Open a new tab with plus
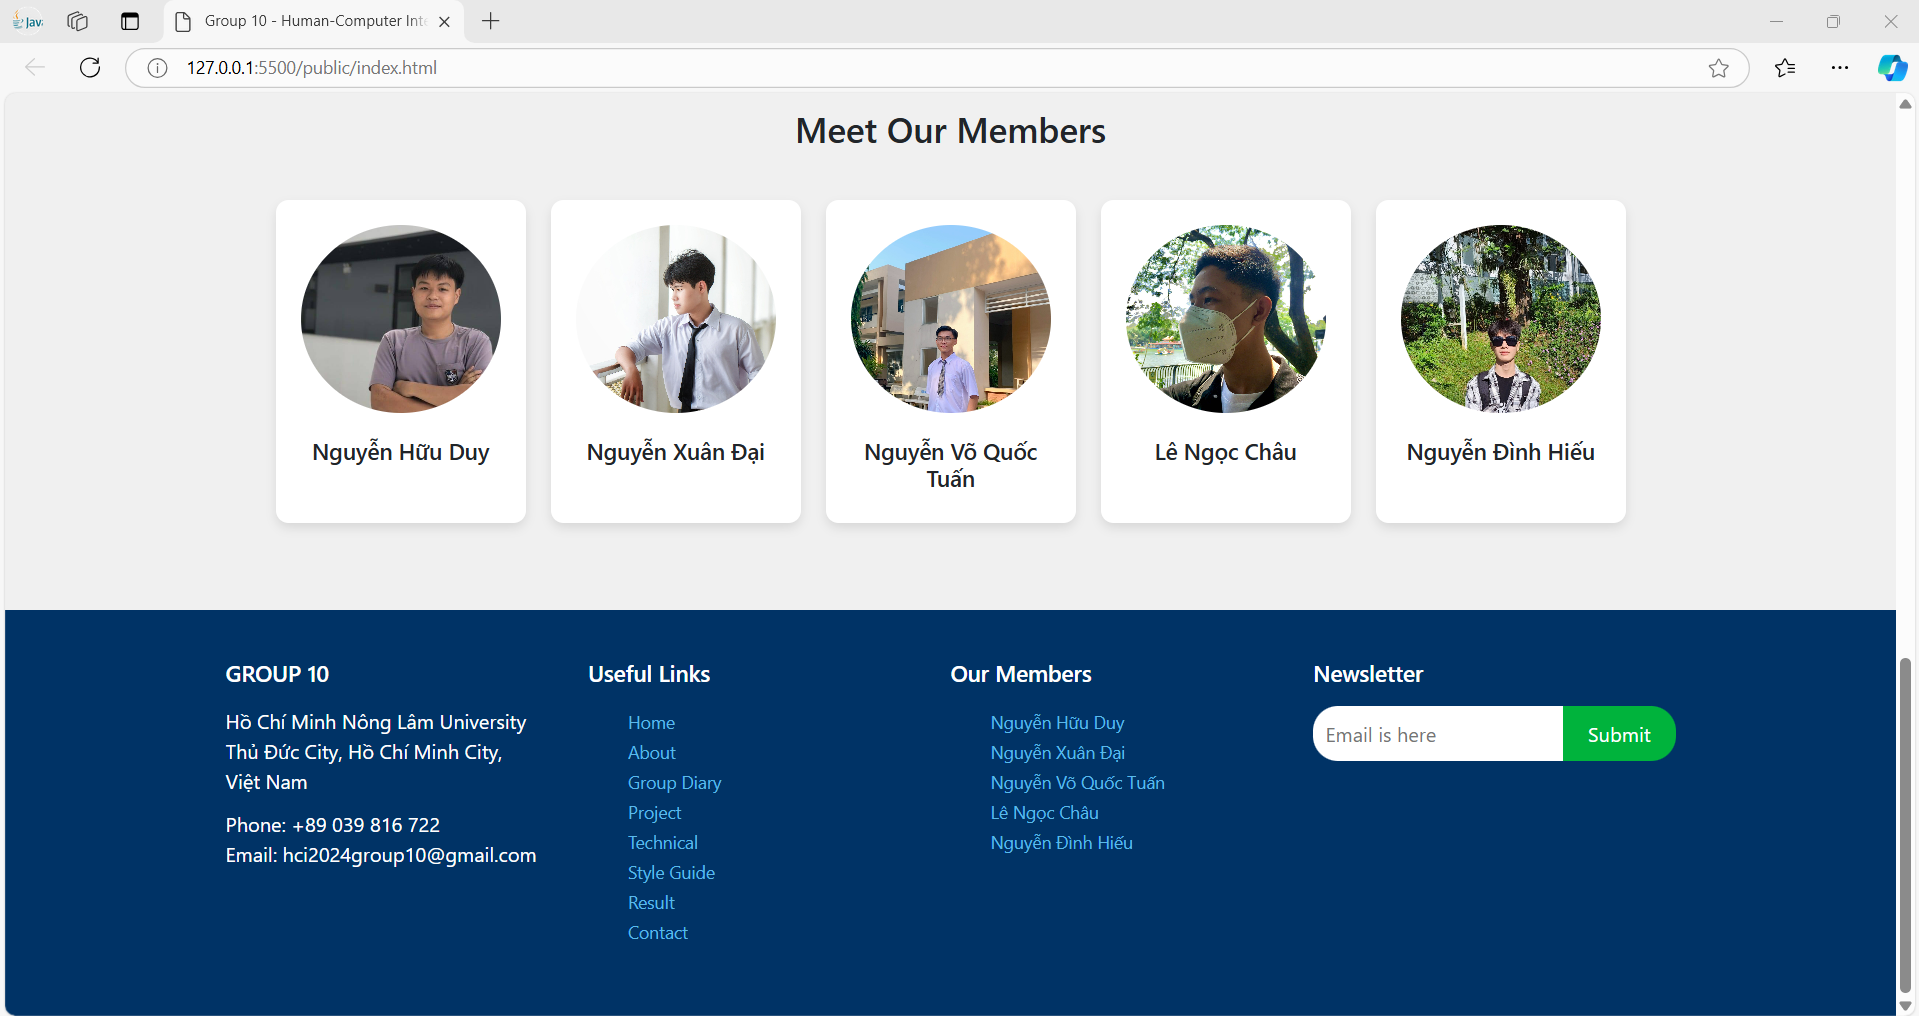Screen dimensions: 1919x1016 (x=490, y=21)
